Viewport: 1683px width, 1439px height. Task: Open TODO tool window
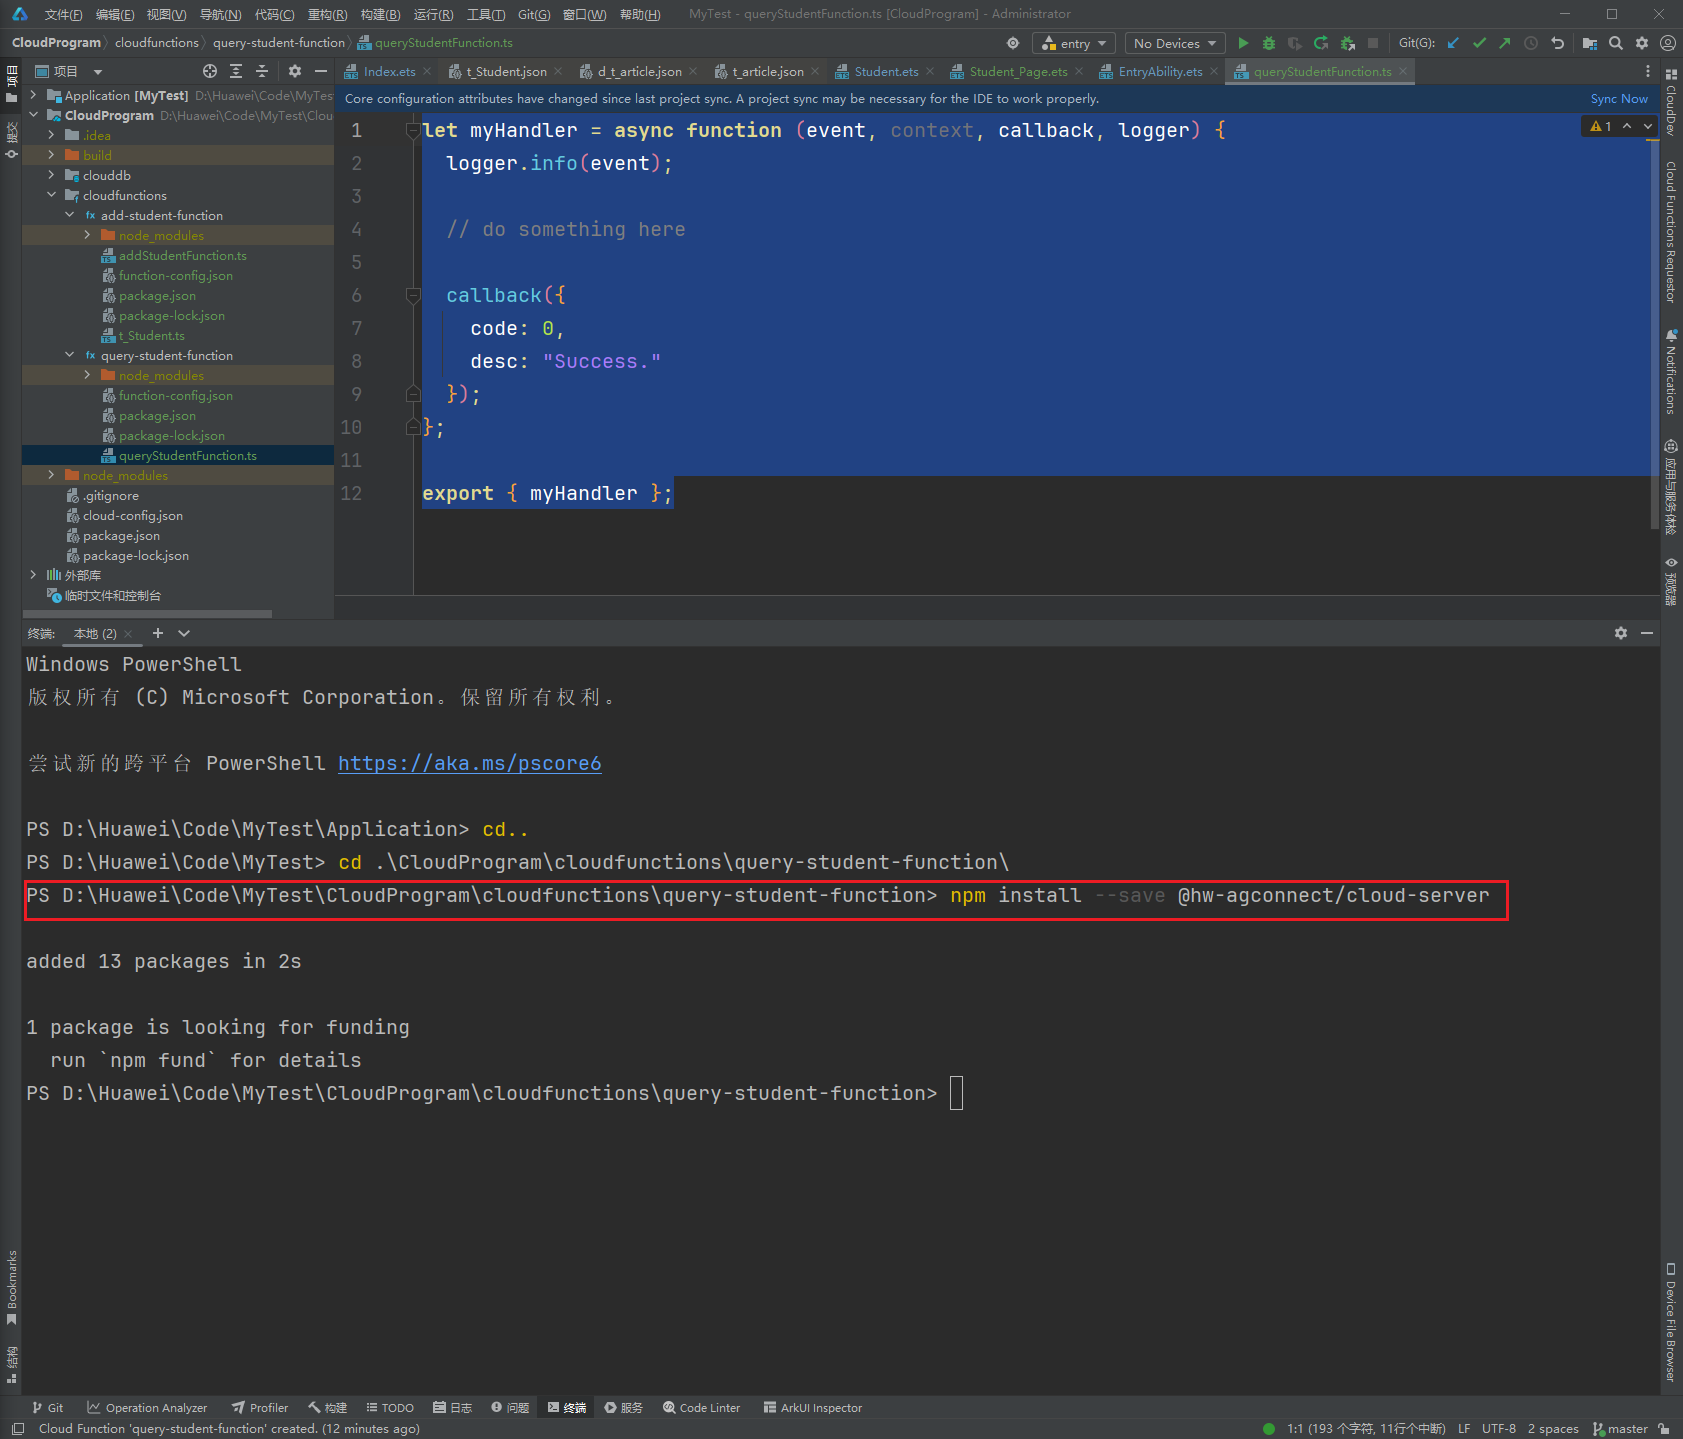point(390,1407)
